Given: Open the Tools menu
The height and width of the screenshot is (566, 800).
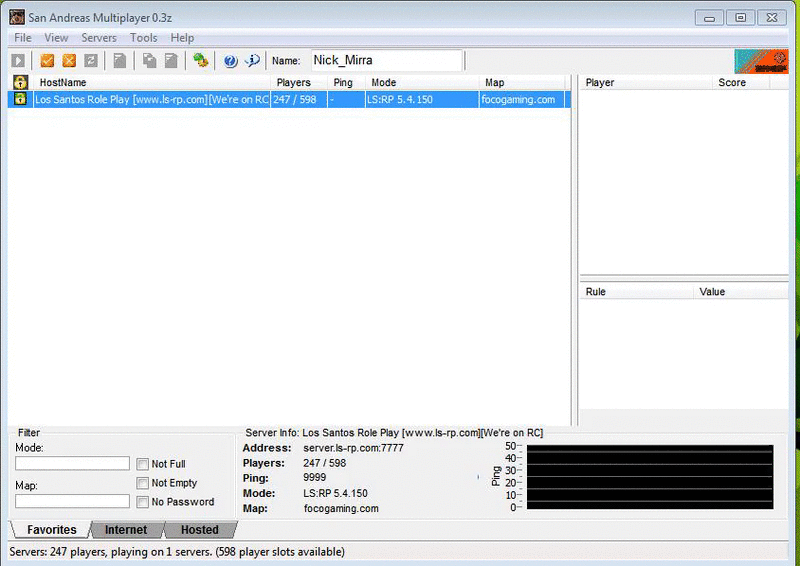Looking at the screenshot, I should (143, 38).
